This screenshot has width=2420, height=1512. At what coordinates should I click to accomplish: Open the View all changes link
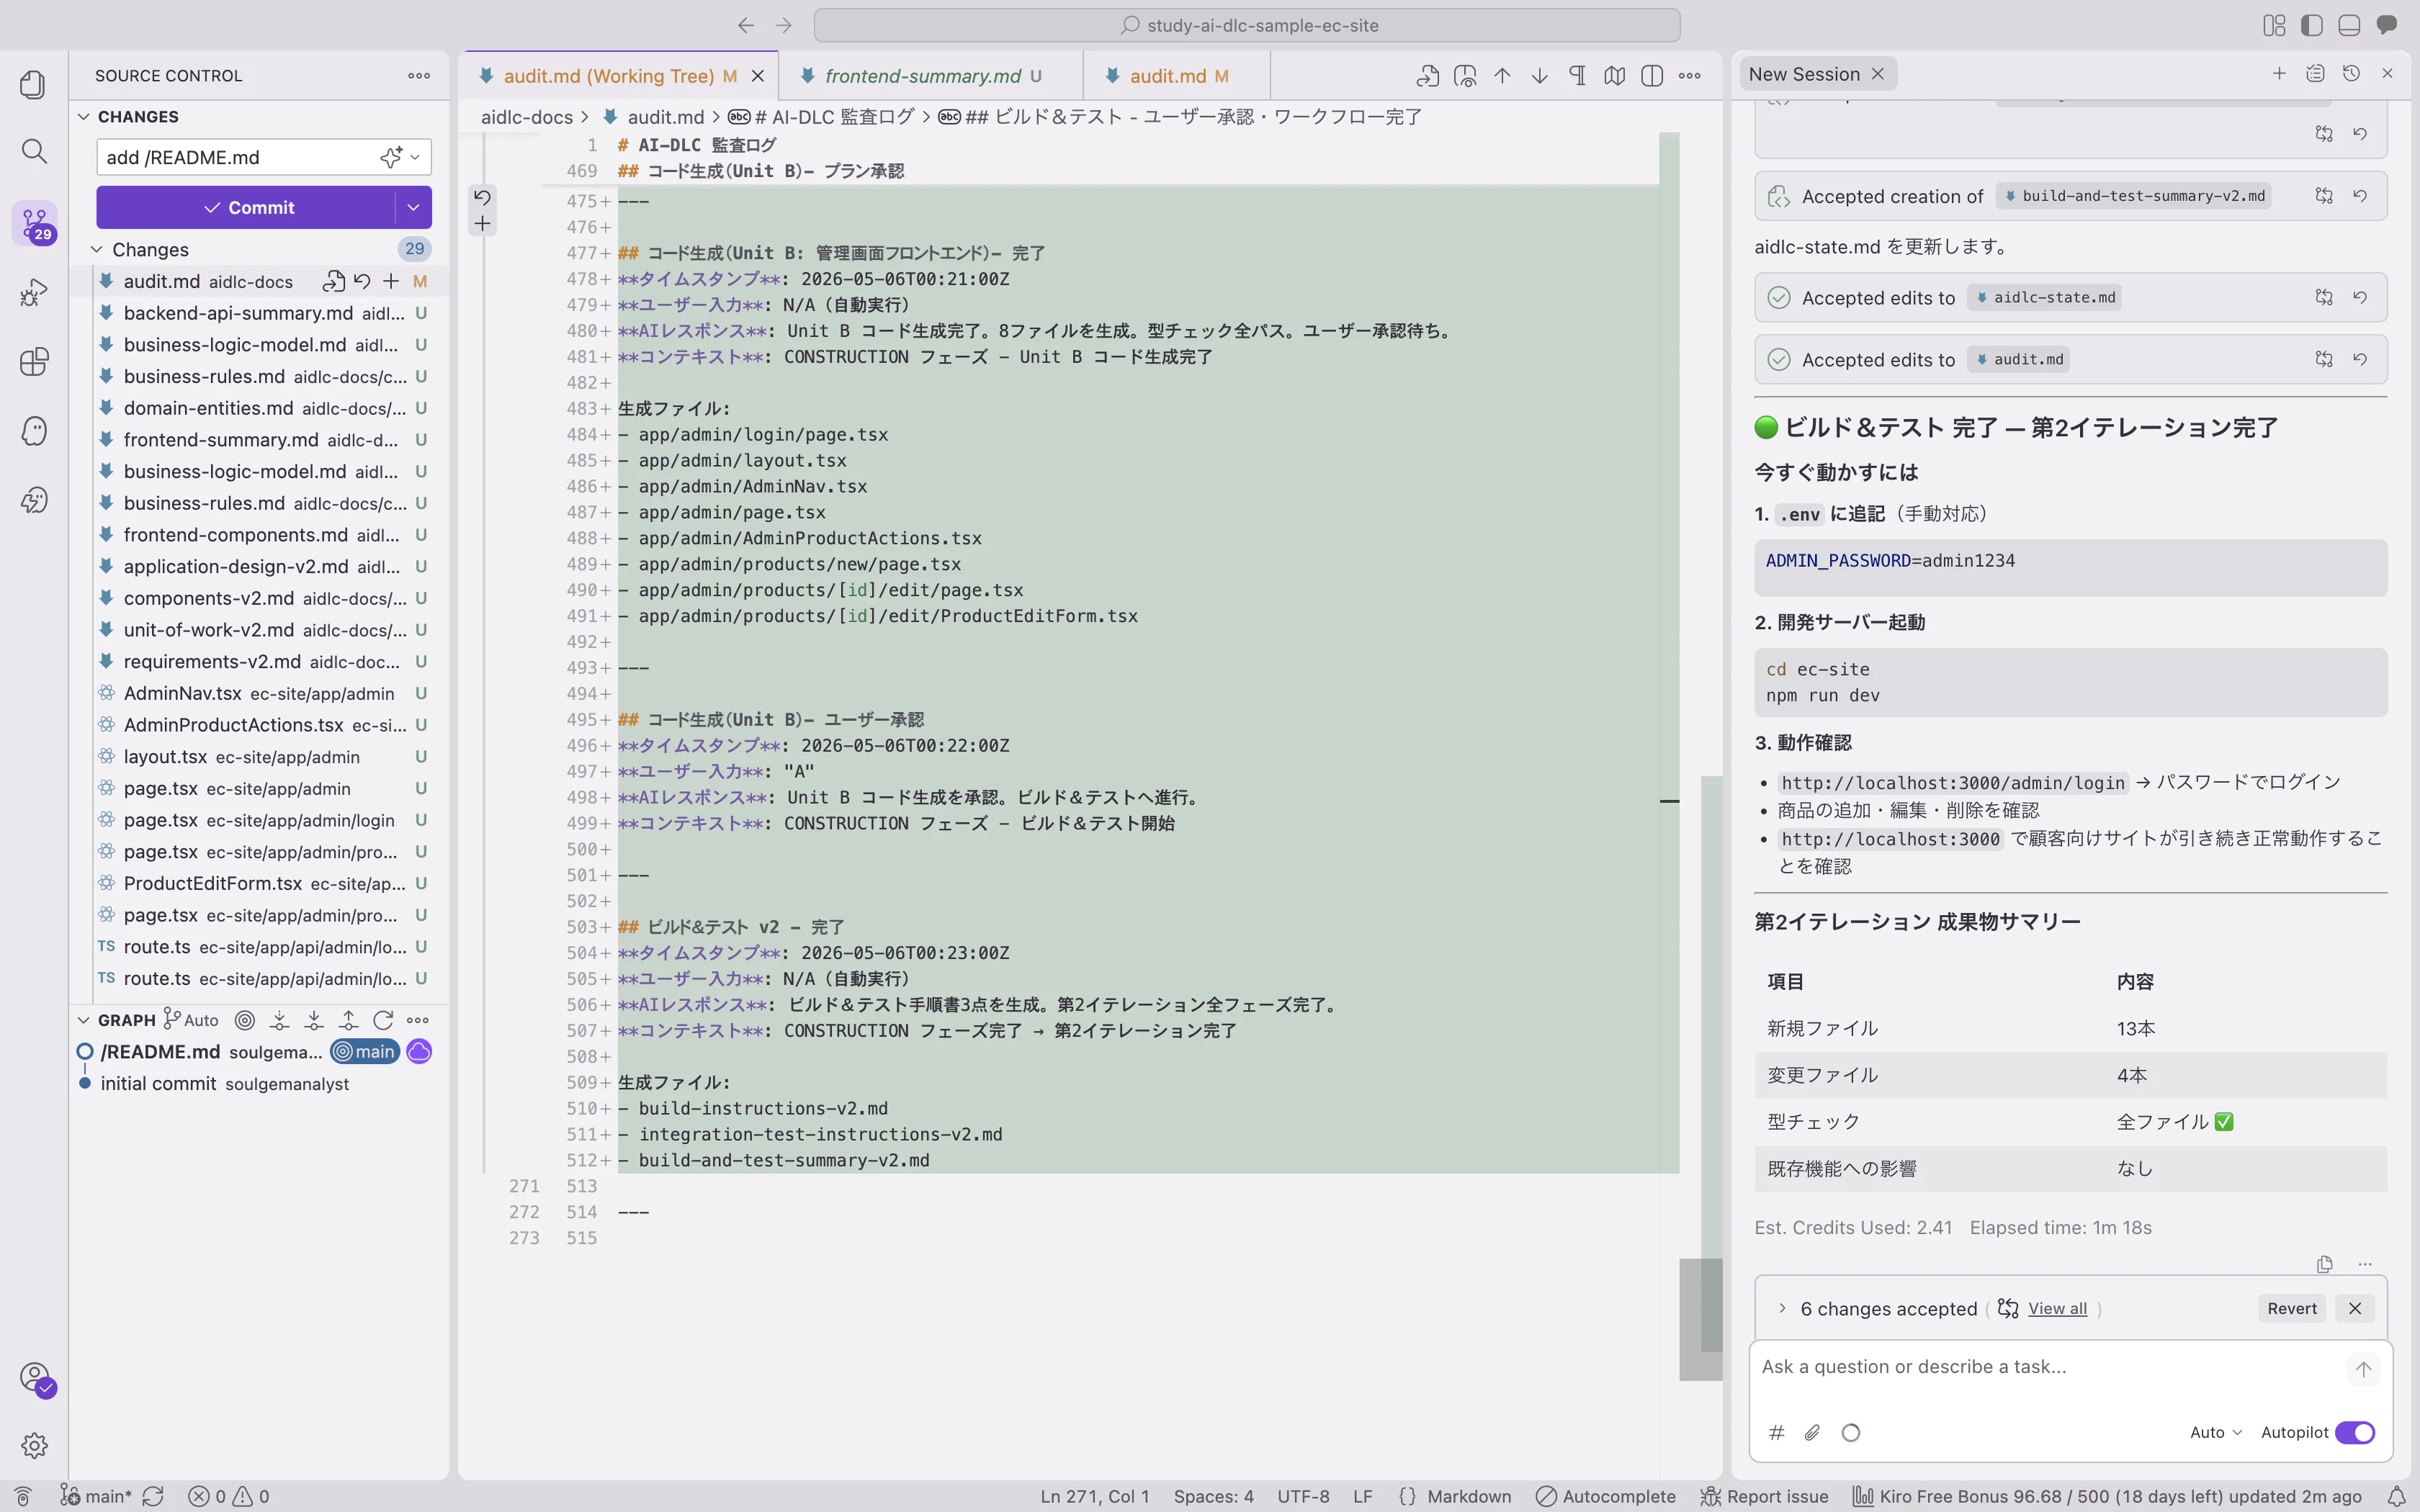(2057, 1308)
